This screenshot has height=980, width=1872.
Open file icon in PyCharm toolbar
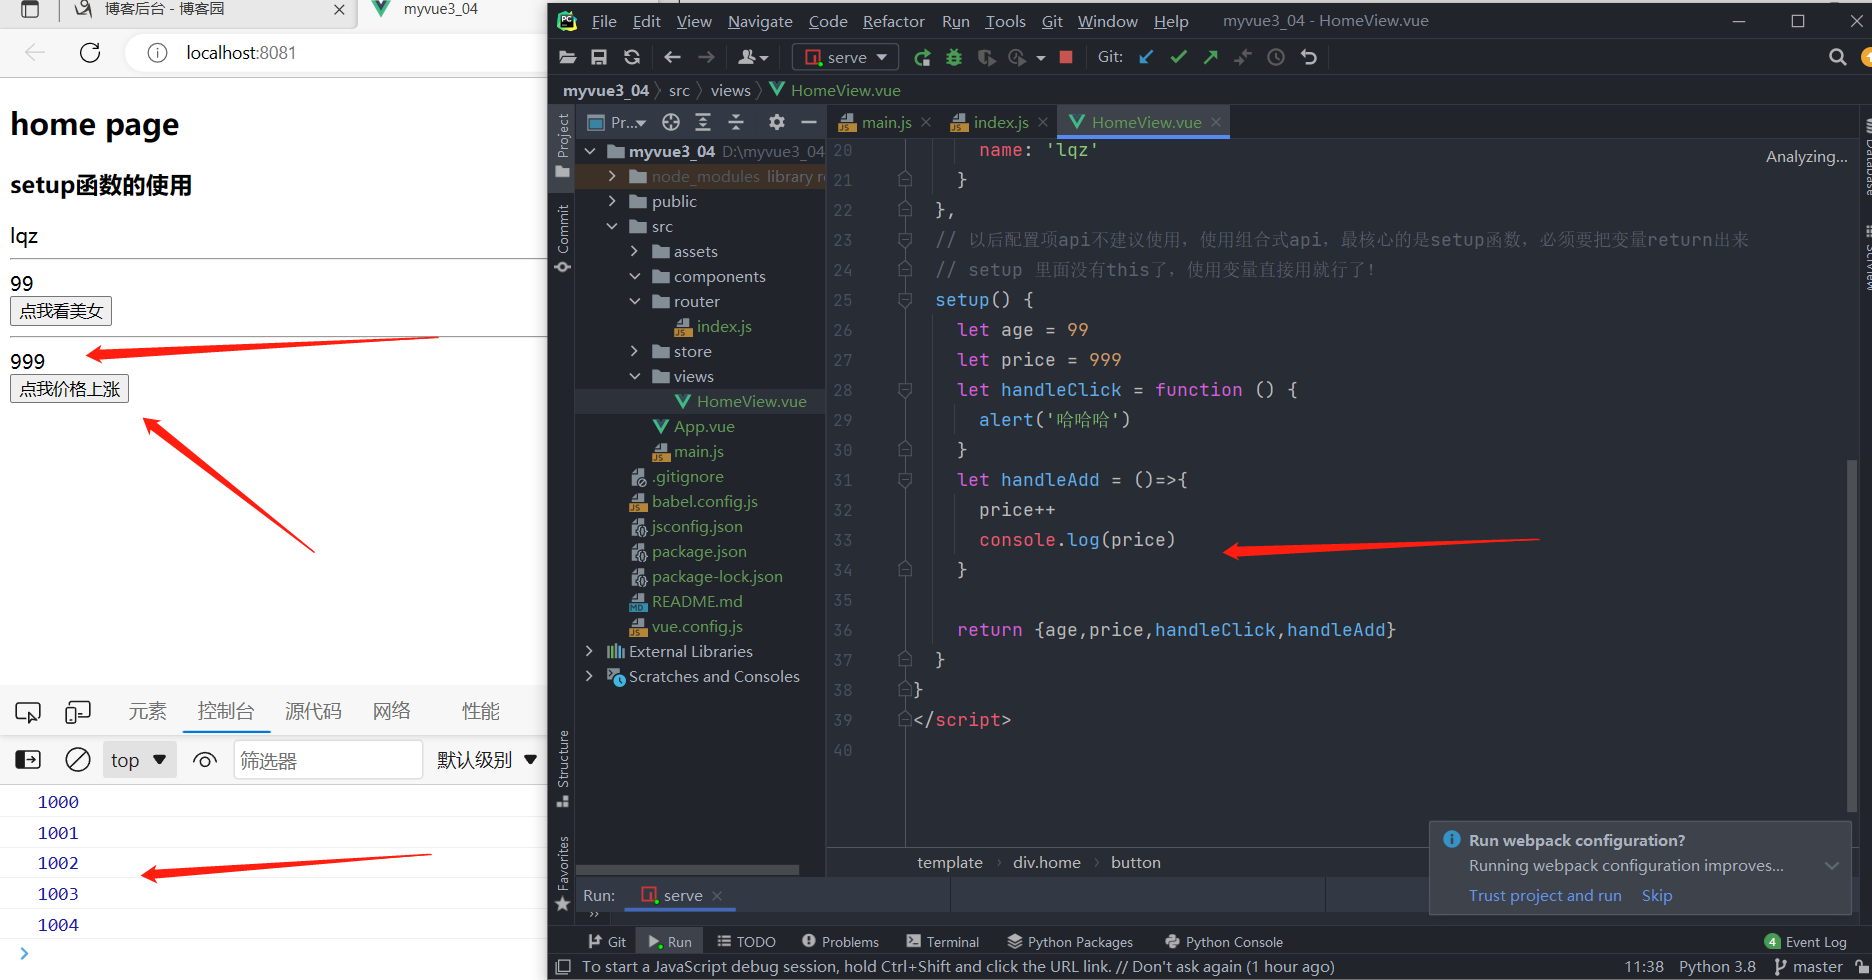click(567, 57)
